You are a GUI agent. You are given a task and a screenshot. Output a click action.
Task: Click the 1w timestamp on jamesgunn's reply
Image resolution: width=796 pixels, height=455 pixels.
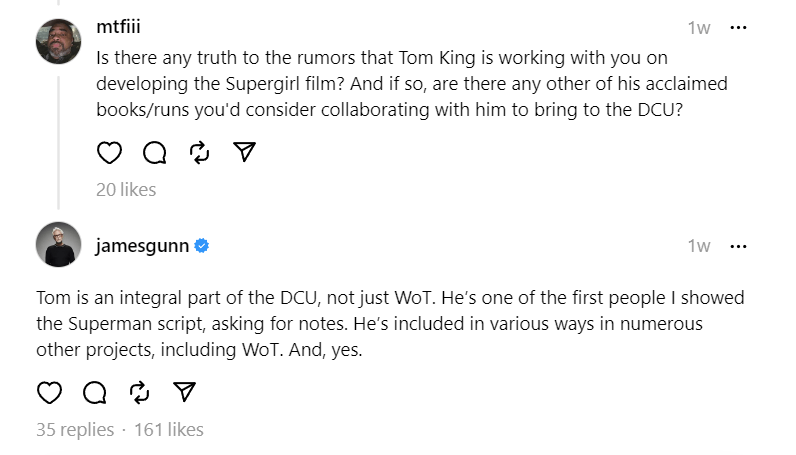click(x=699, y=245)
